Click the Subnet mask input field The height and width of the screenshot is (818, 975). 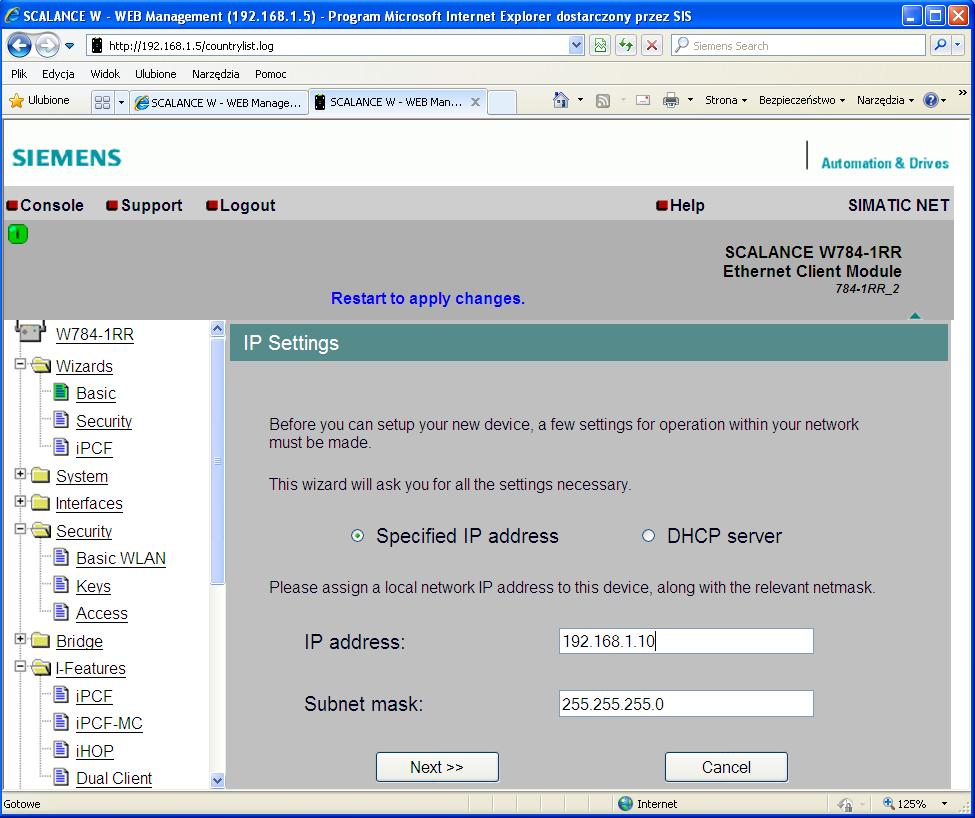(x=686, y=704)
